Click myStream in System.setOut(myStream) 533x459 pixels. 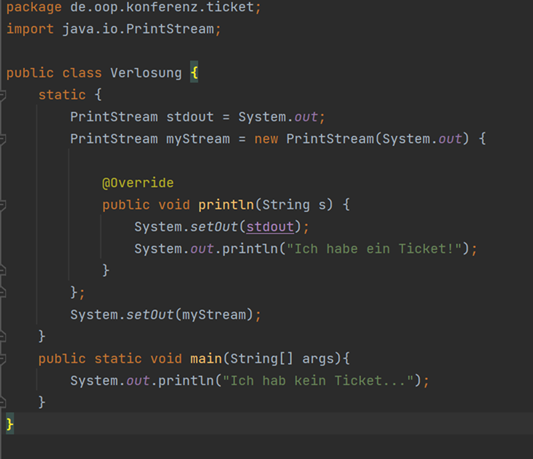[x=214, y=315]
